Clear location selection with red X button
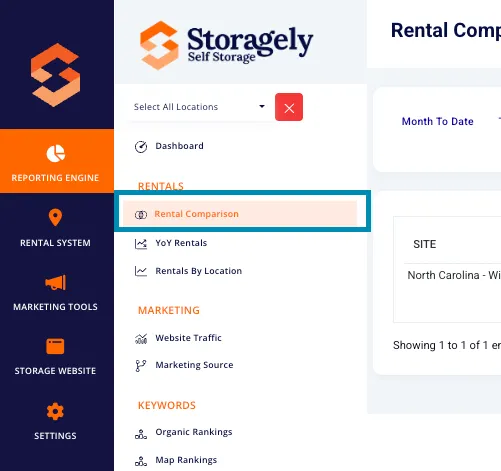 click(289, 107)
